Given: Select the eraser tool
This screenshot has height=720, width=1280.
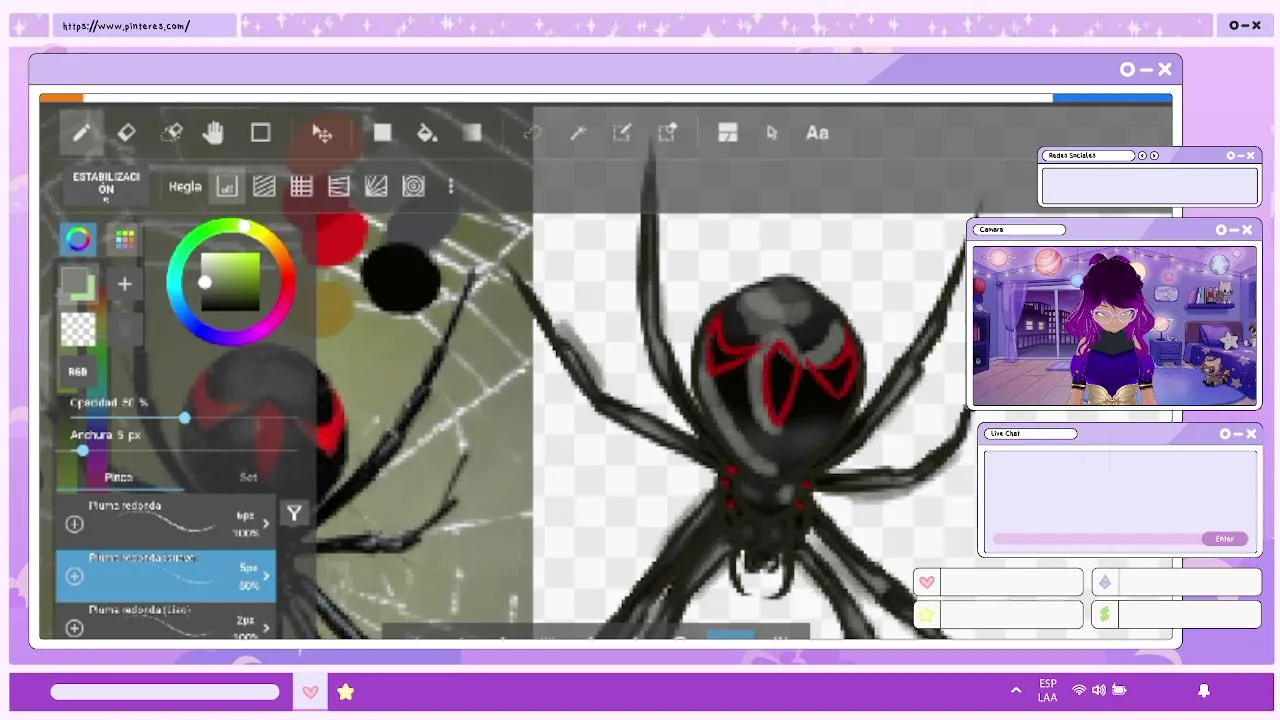Looking at the screenshot, I should point(126,133).
